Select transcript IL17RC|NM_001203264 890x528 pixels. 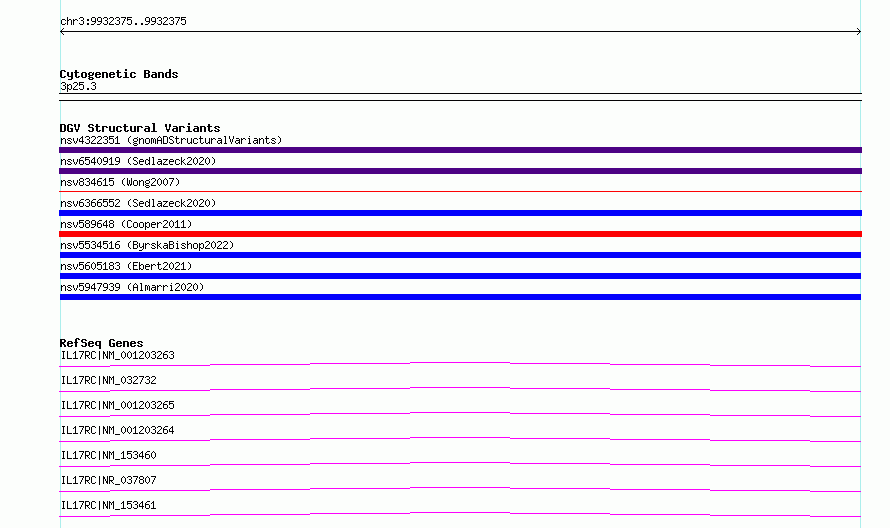117,430
